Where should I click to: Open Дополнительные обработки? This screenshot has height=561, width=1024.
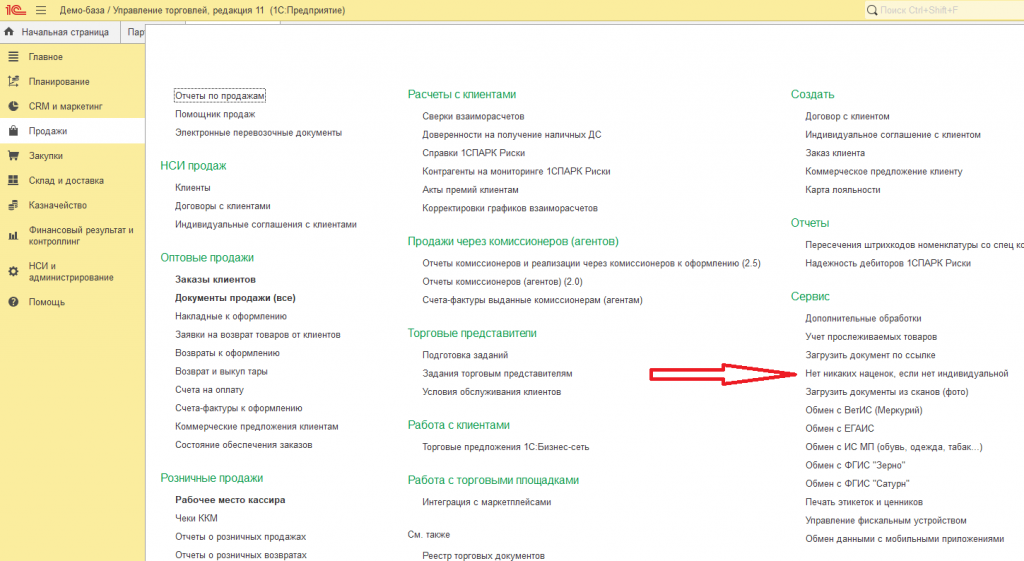tap(863, 318)
